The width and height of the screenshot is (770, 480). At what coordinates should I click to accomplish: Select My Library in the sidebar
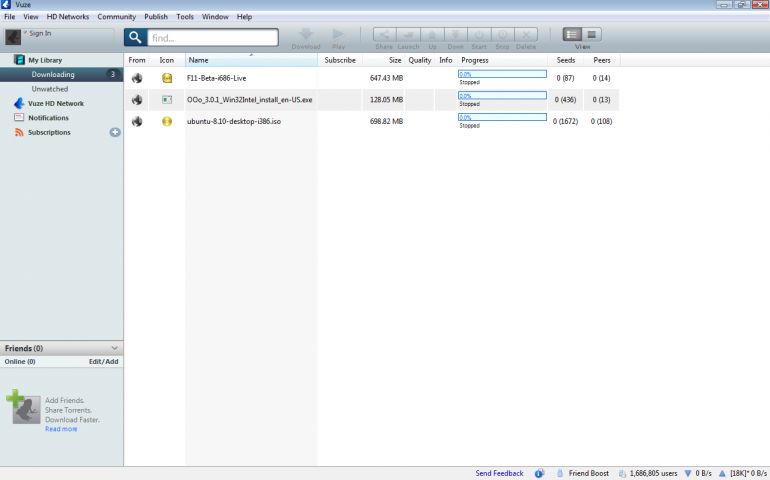point(45,60)
